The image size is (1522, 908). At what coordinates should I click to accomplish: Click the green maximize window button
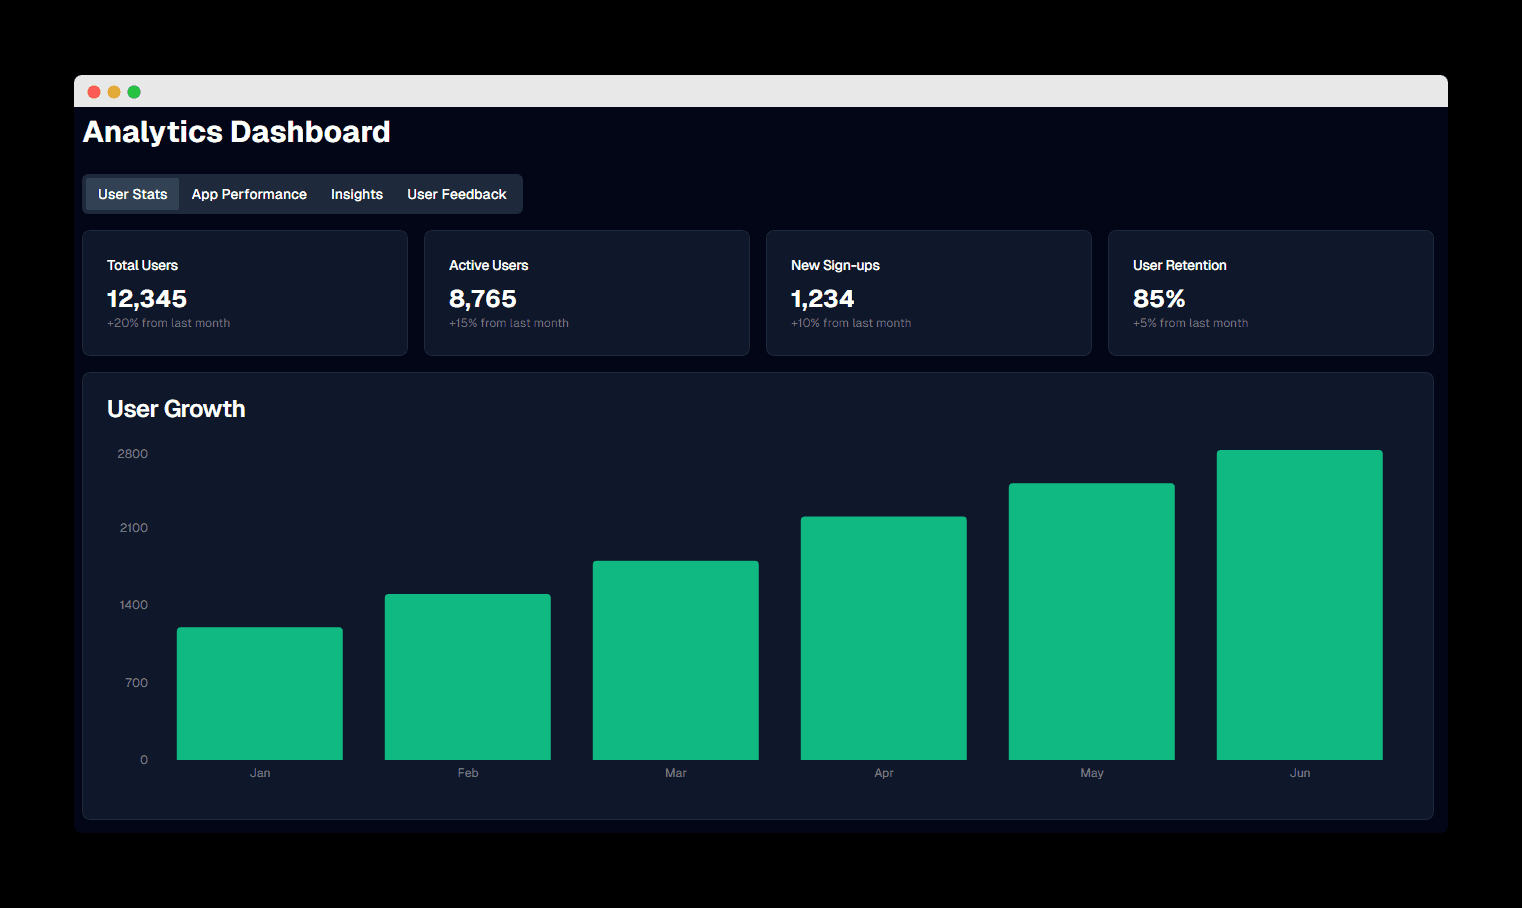tap(134, 92)
